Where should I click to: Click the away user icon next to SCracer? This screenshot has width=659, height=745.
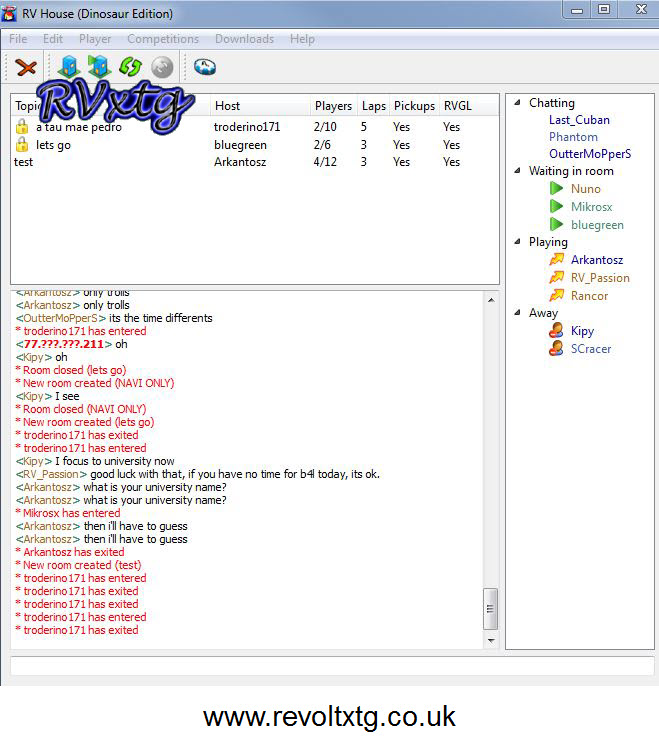(x=556, y=349)
